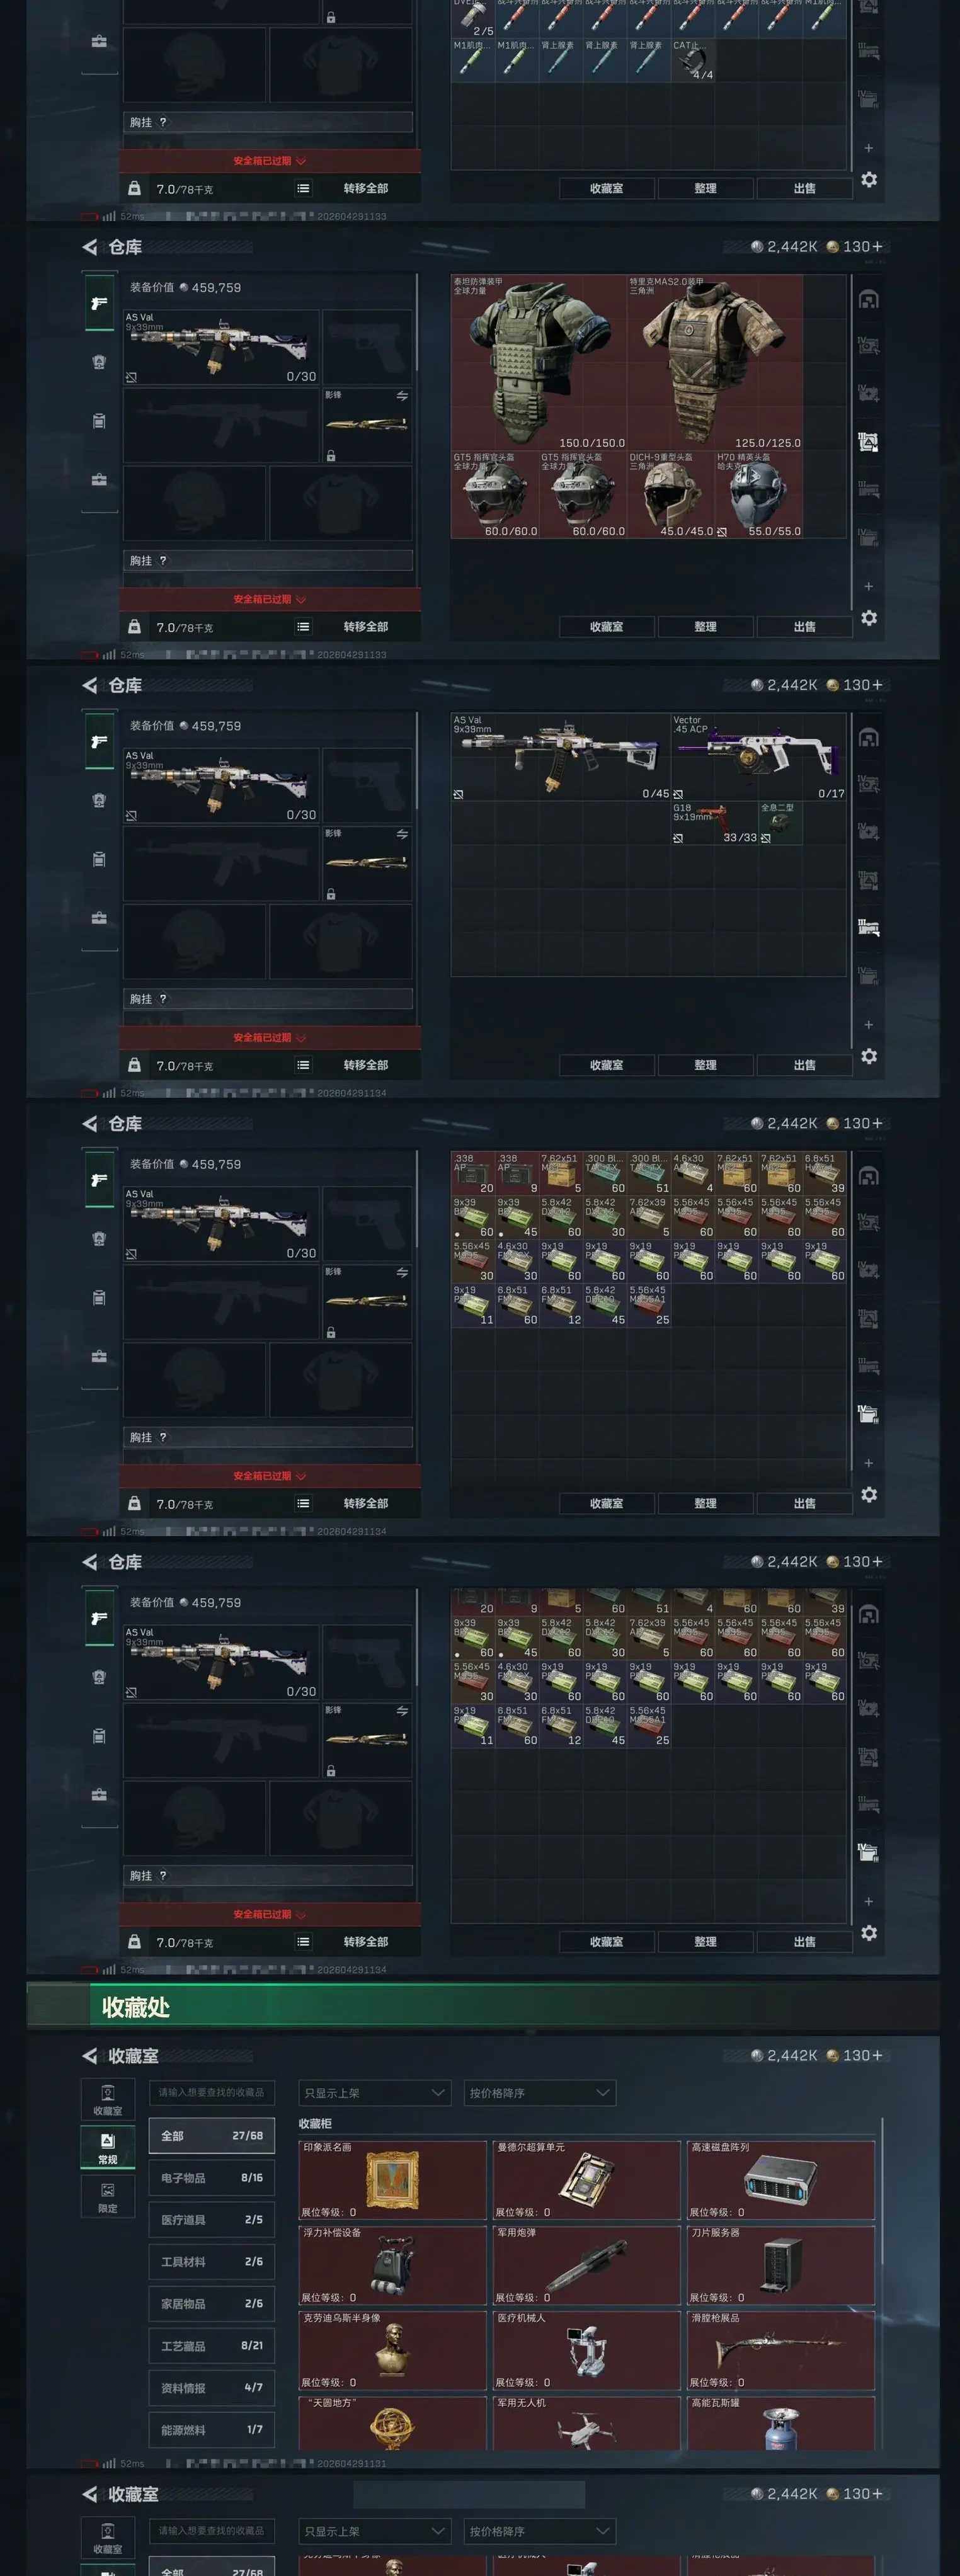
Task: Select the G18 9x19mm pistol
Action: point(715,823)
